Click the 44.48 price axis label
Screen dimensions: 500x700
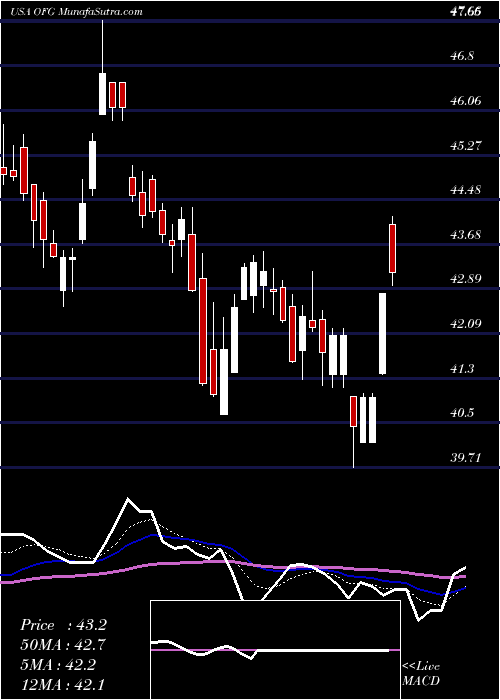click(465, 190)
